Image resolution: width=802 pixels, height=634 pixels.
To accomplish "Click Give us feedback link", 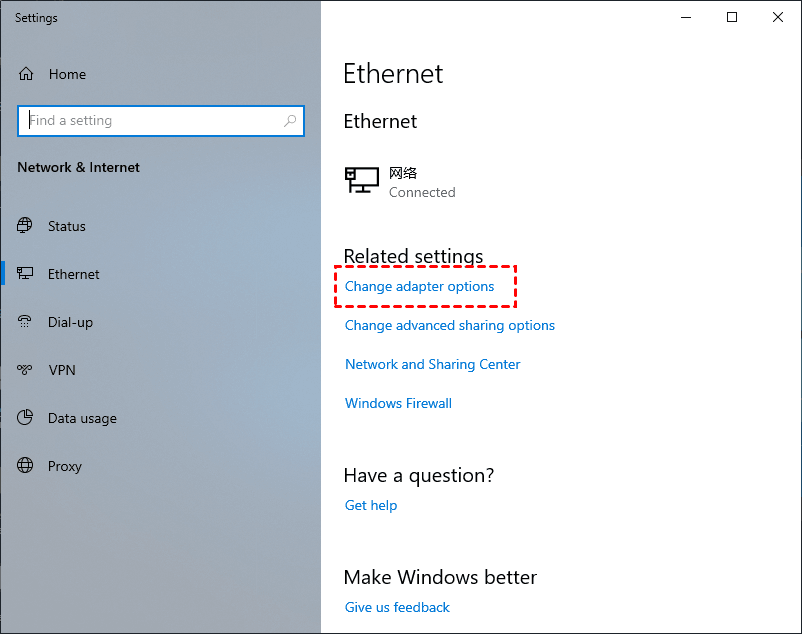I will [397, 607].
